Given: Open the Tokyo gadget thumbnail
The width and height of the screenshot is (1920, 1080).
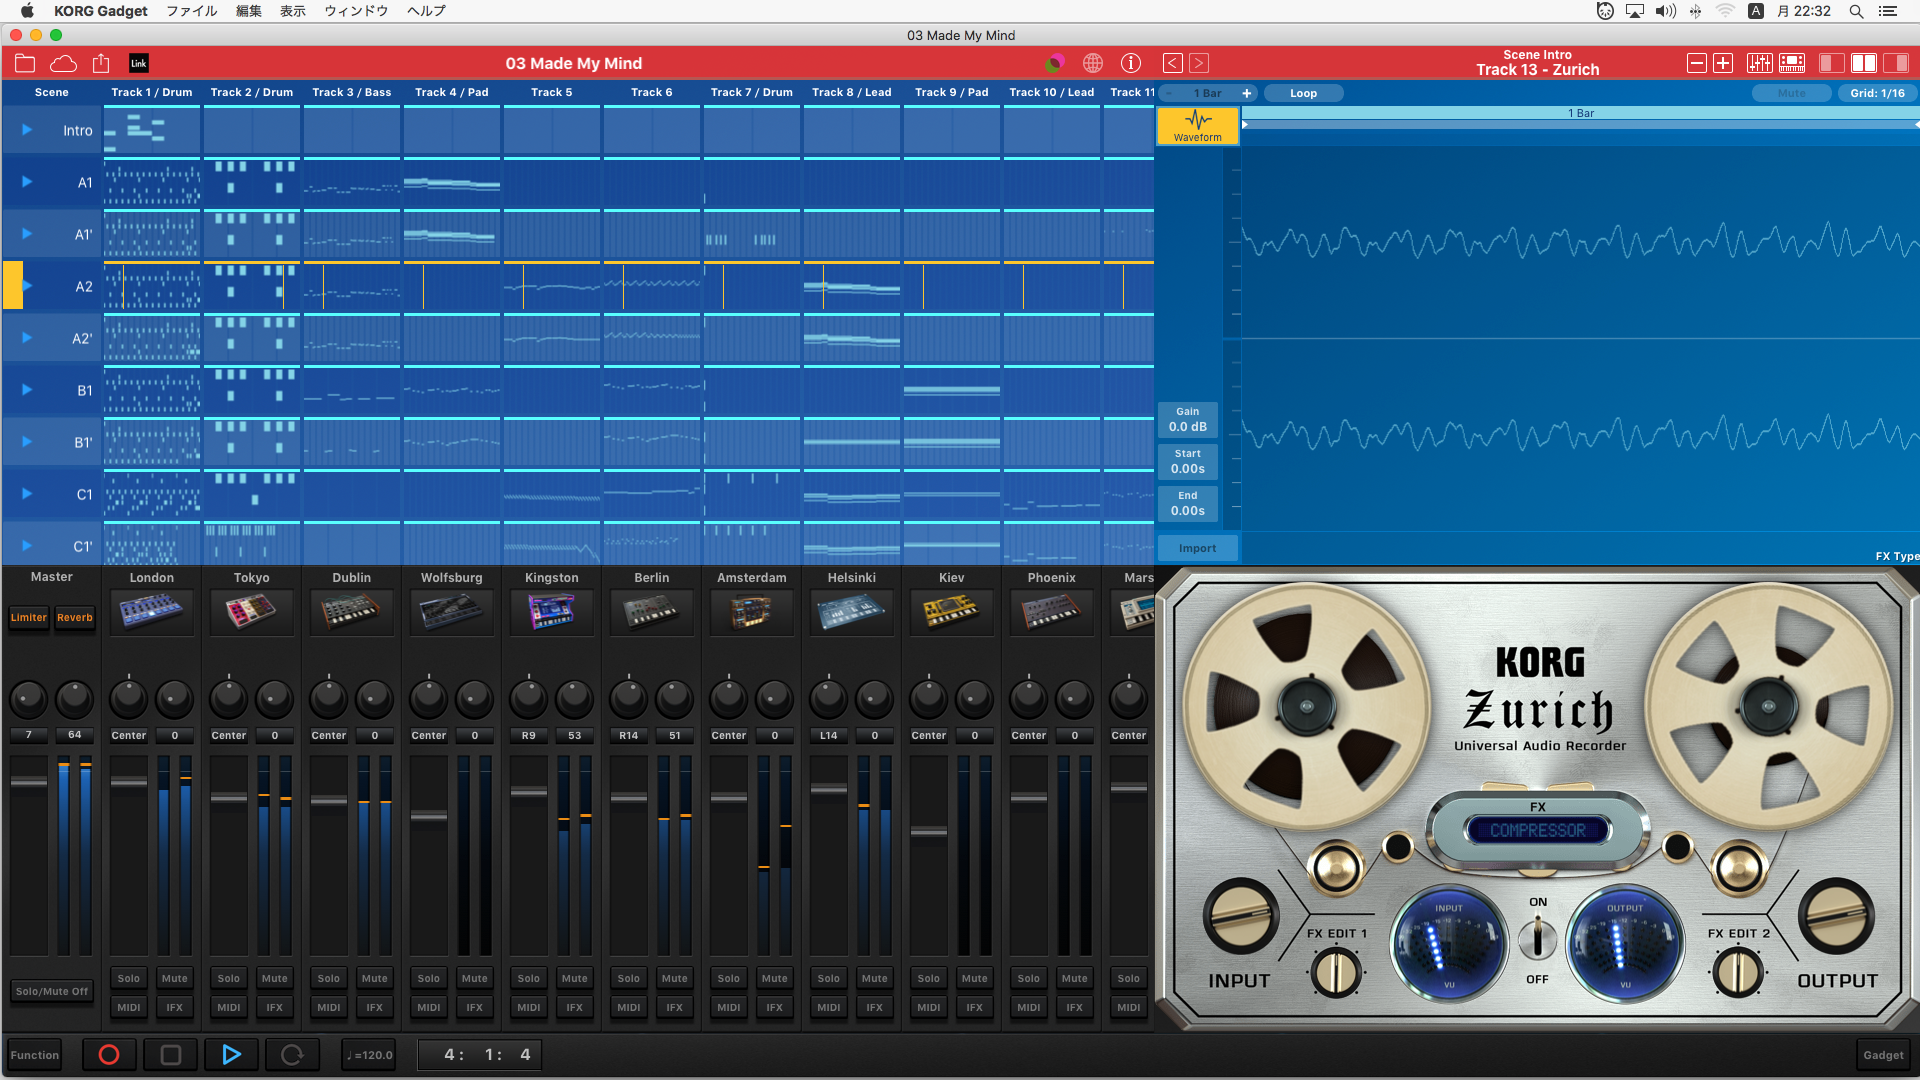Looking at the screenshot, I should click(252, 611).
